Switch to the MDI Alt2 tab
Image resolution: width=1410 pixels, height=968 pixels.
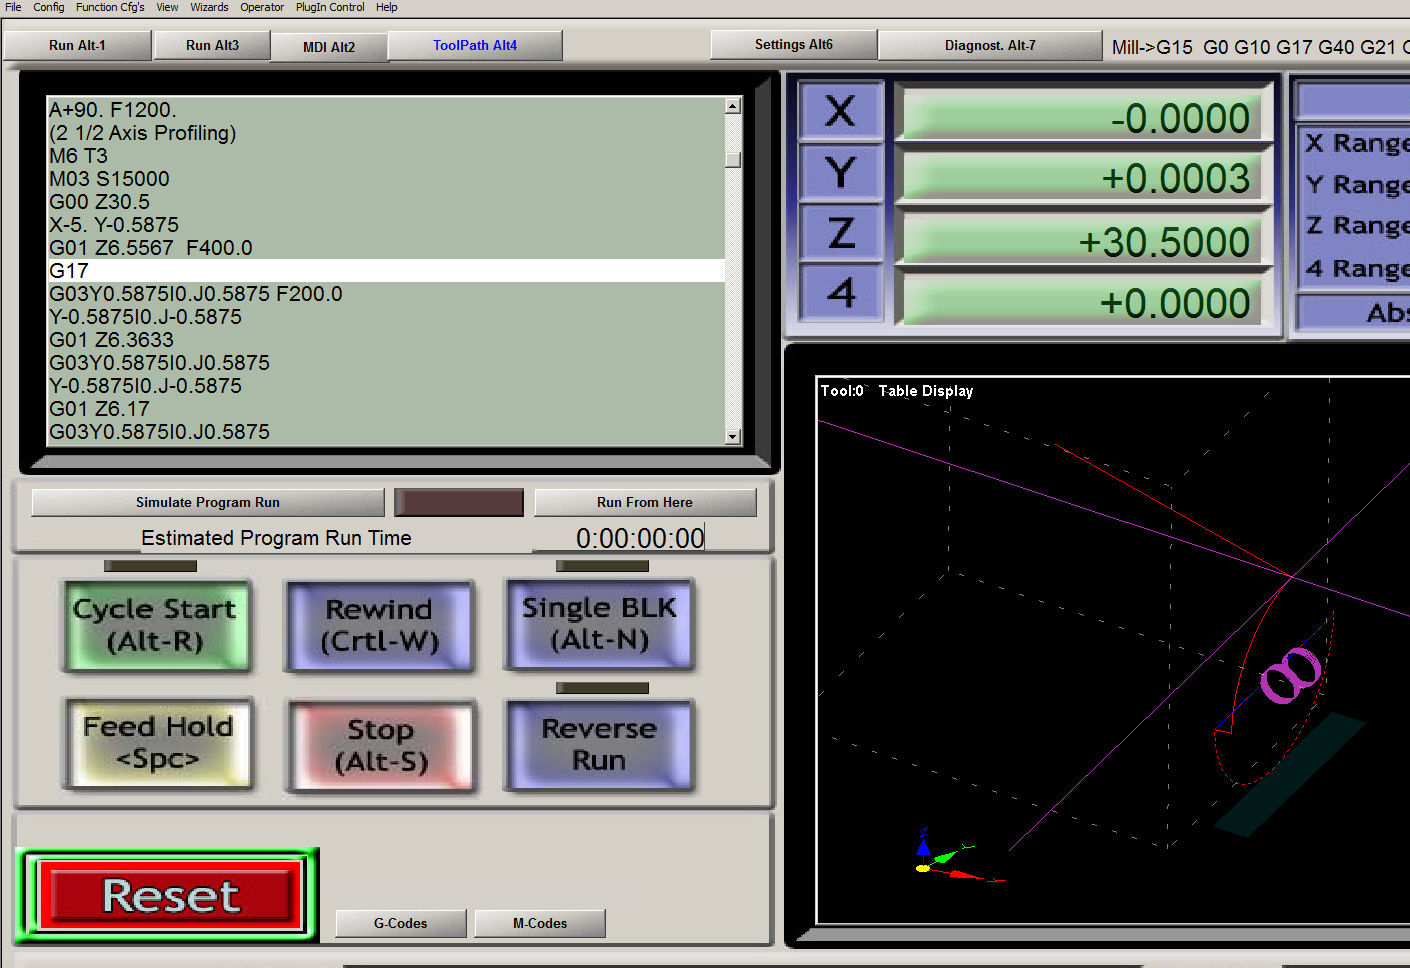(328, 47)
